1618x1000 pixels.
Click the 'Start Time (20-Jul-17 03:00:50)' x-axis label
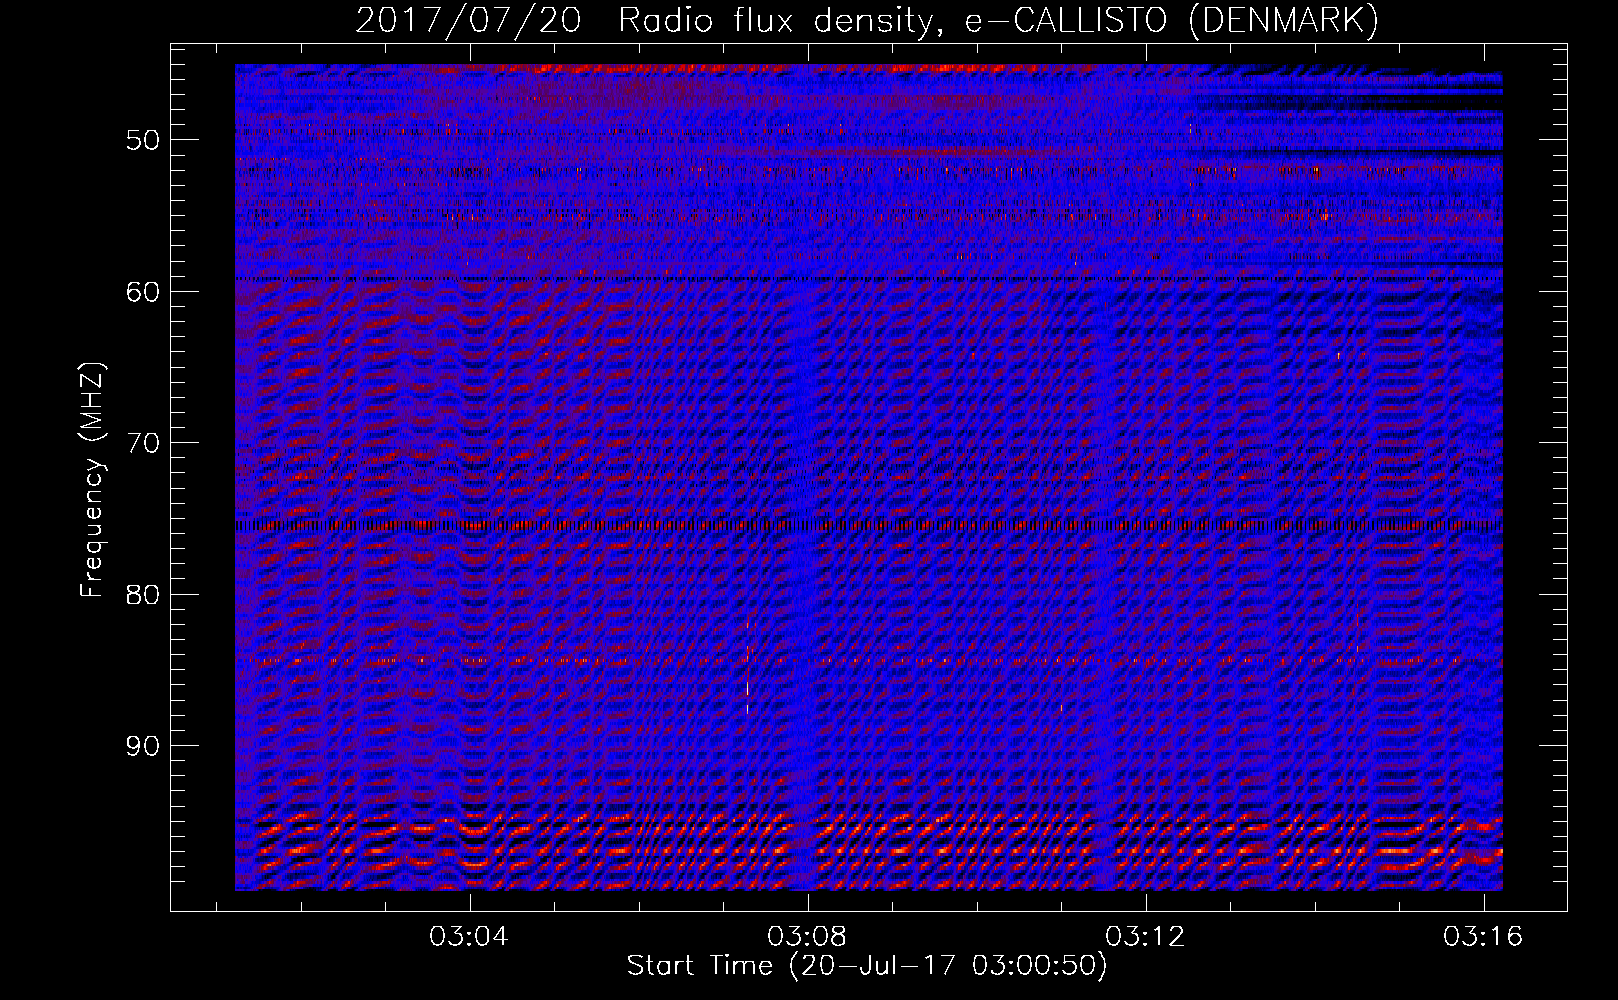867,966
